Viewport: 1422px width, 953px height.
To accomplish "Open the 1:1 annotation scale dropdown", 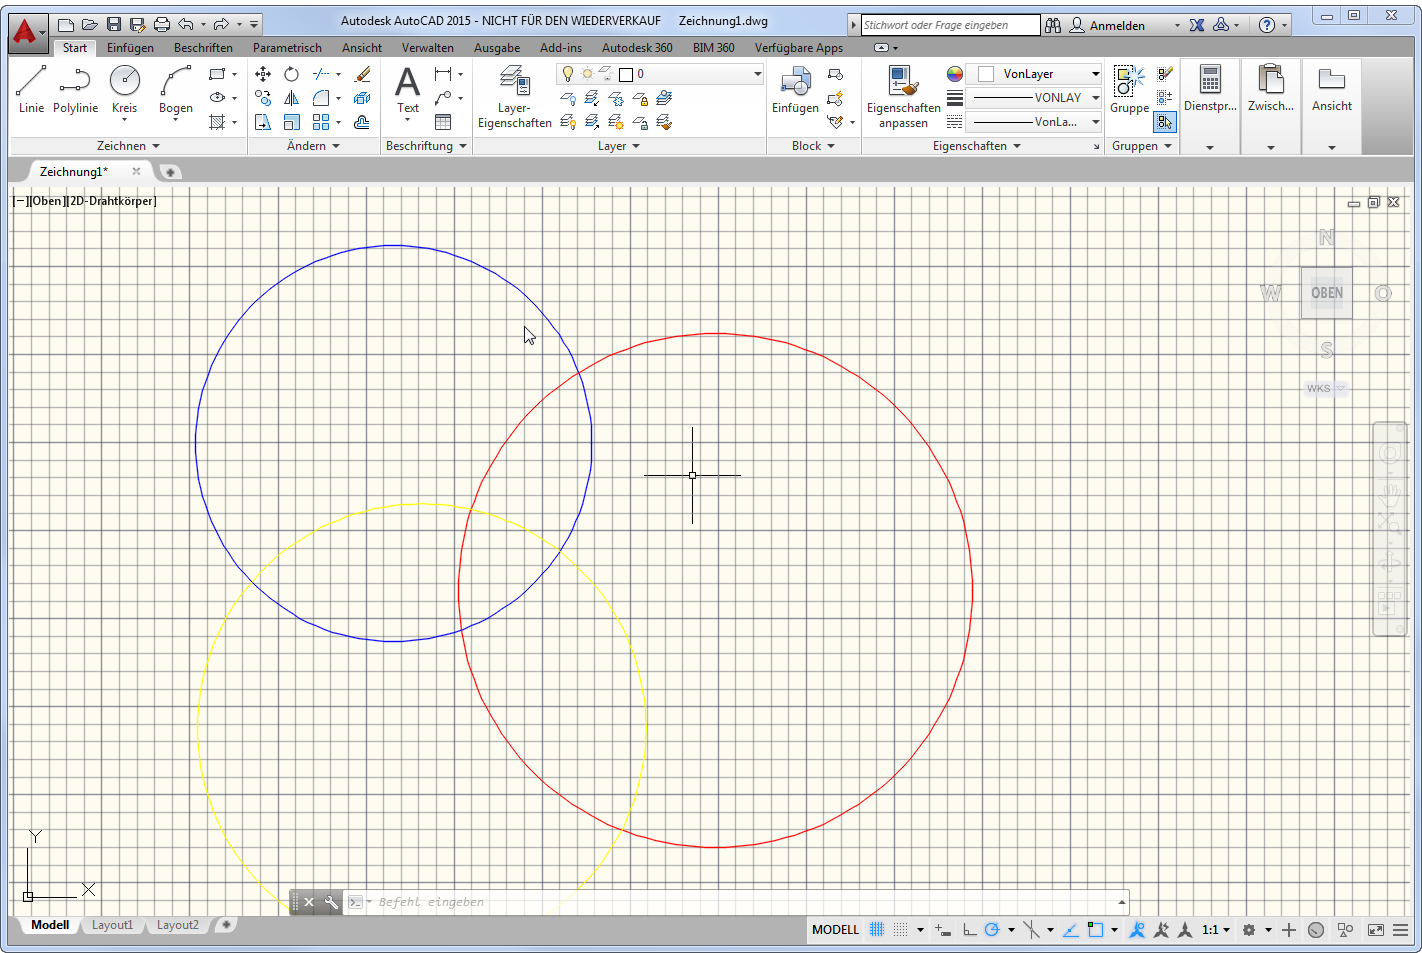I will point(1215,930).
